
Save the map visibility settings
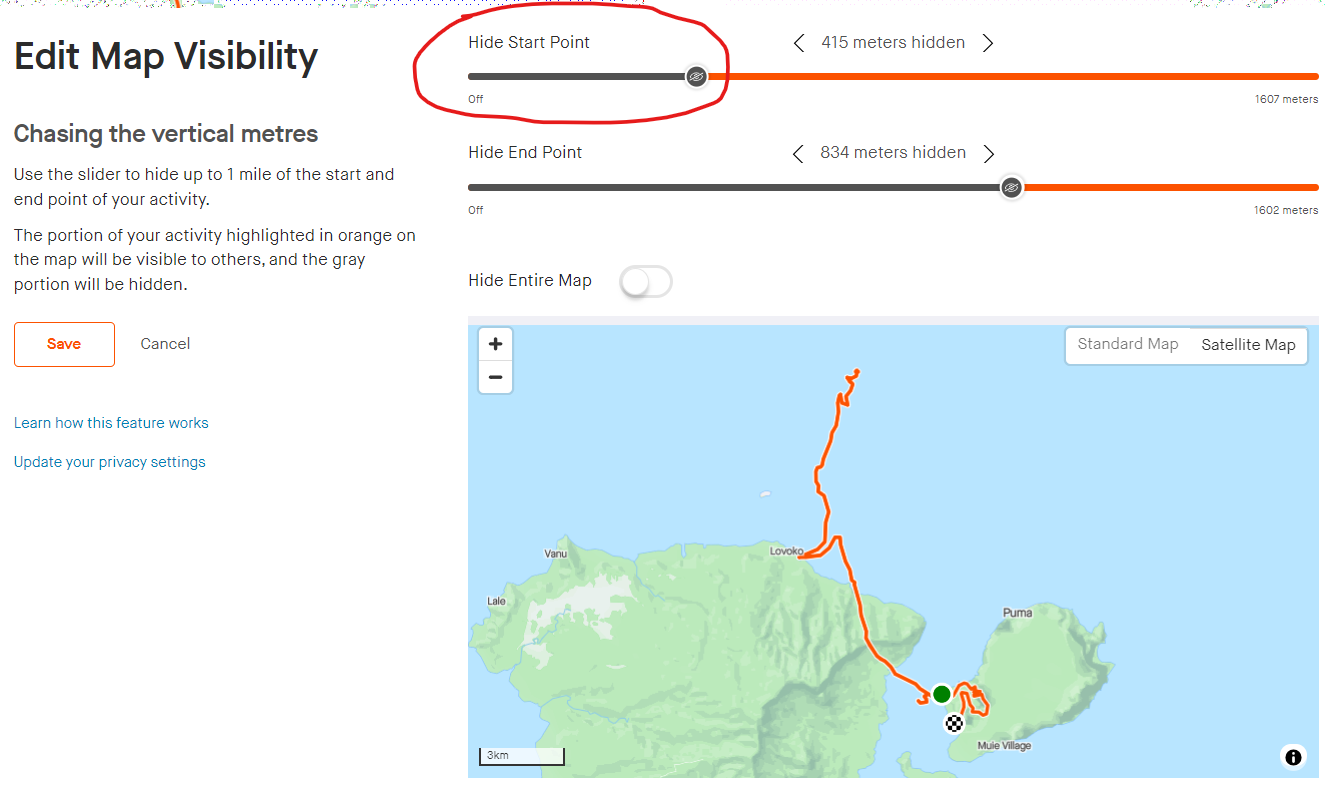64,344
